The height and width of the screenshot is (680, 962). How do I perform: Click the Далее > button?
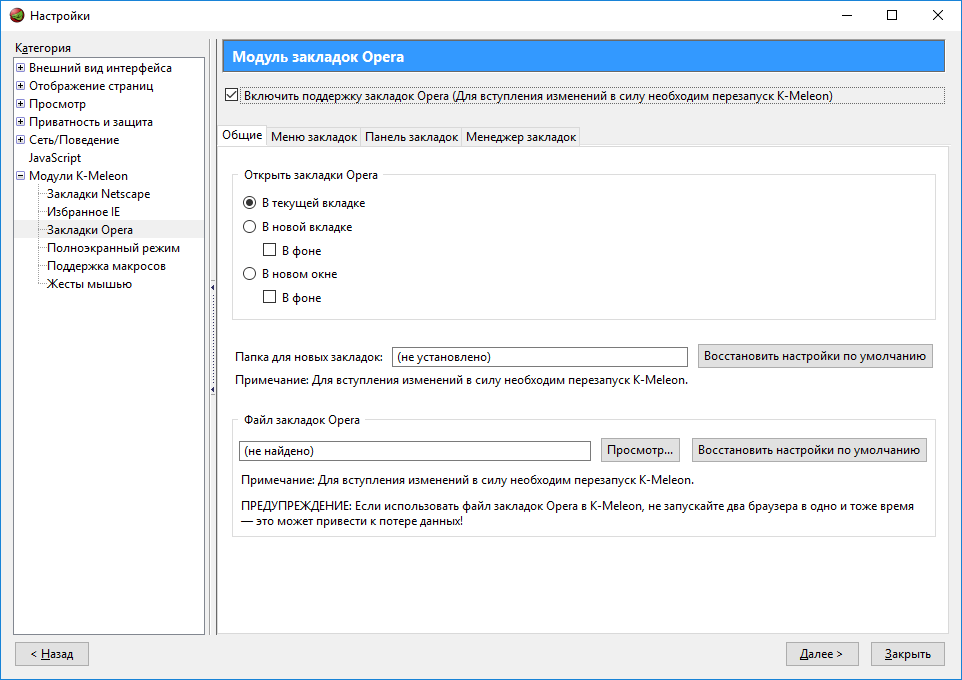point(822,654)
